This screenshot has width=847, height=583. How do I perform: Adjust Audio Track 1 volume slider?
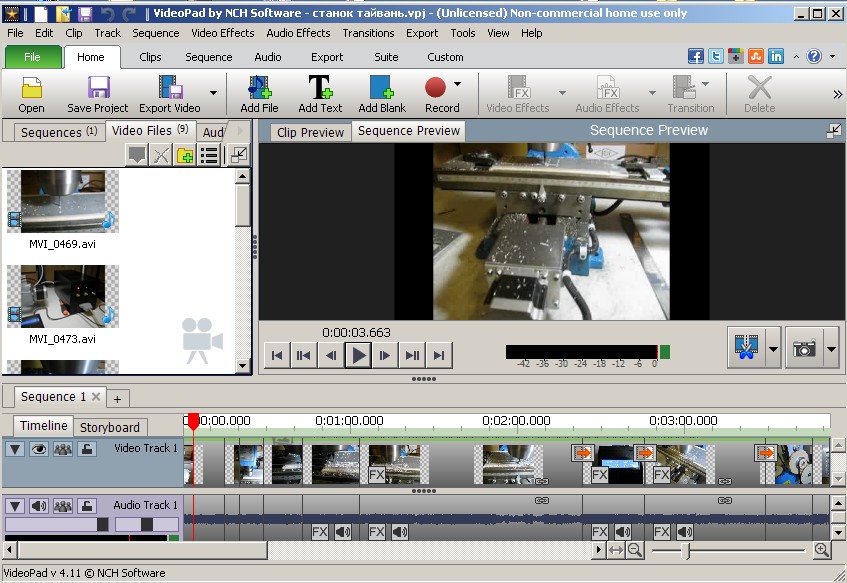(x=102, y=524)
